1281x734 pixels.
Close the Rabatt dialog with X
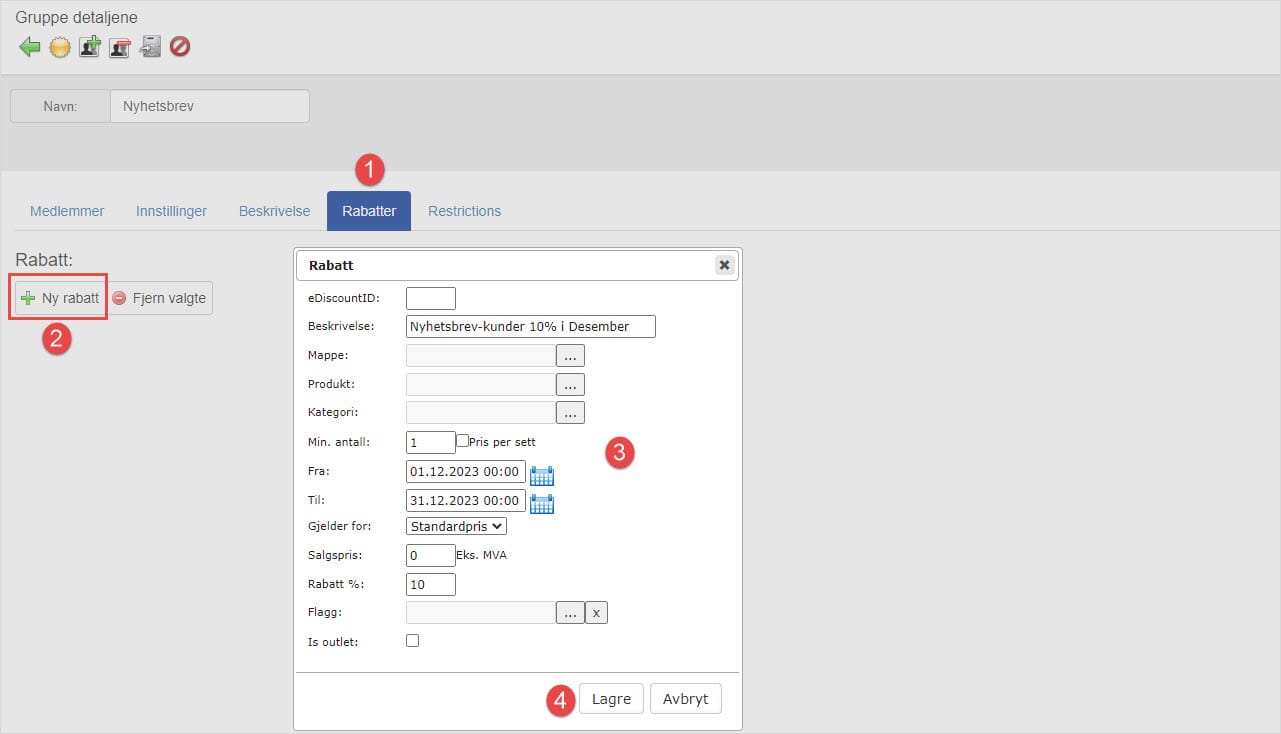coord(724,265)
